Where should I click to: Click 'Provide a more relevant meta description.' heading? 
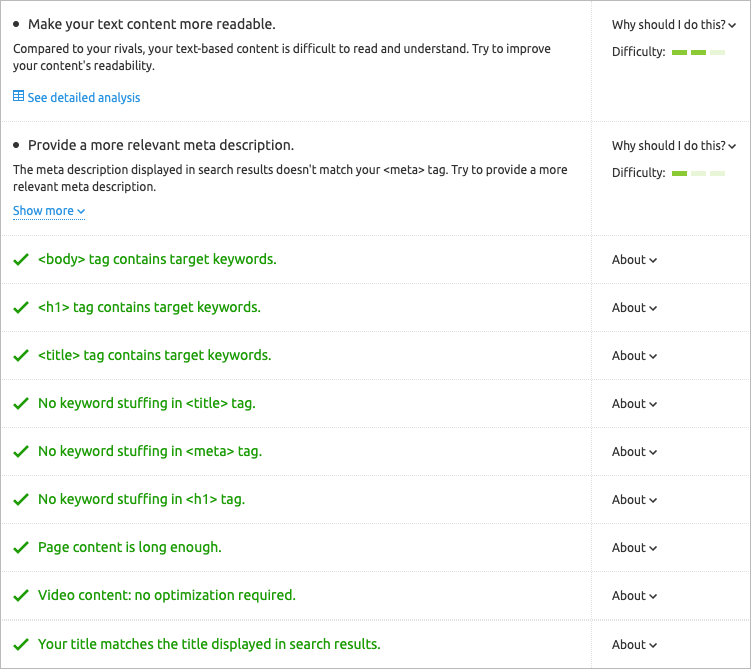click(161, 145)
